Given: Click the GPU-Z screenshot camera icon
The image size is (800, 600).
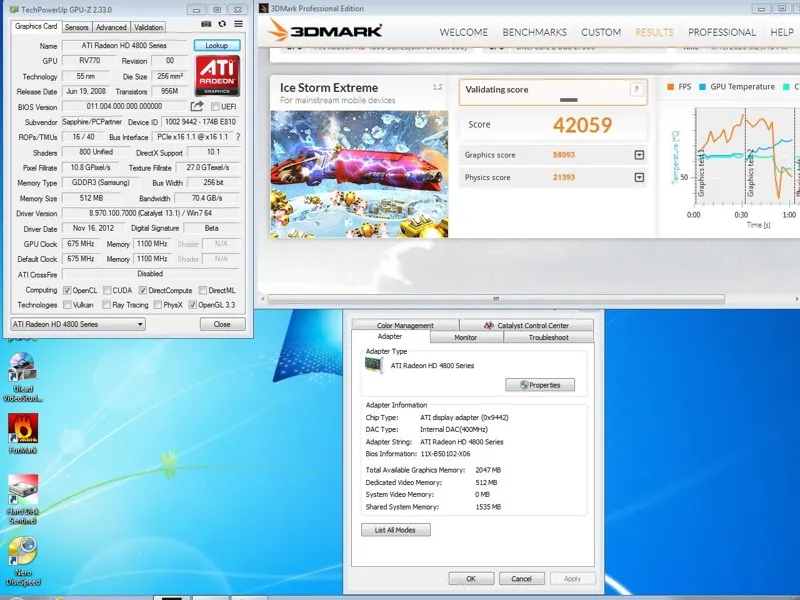Looking at the screenshot, I should coord(206,23).
